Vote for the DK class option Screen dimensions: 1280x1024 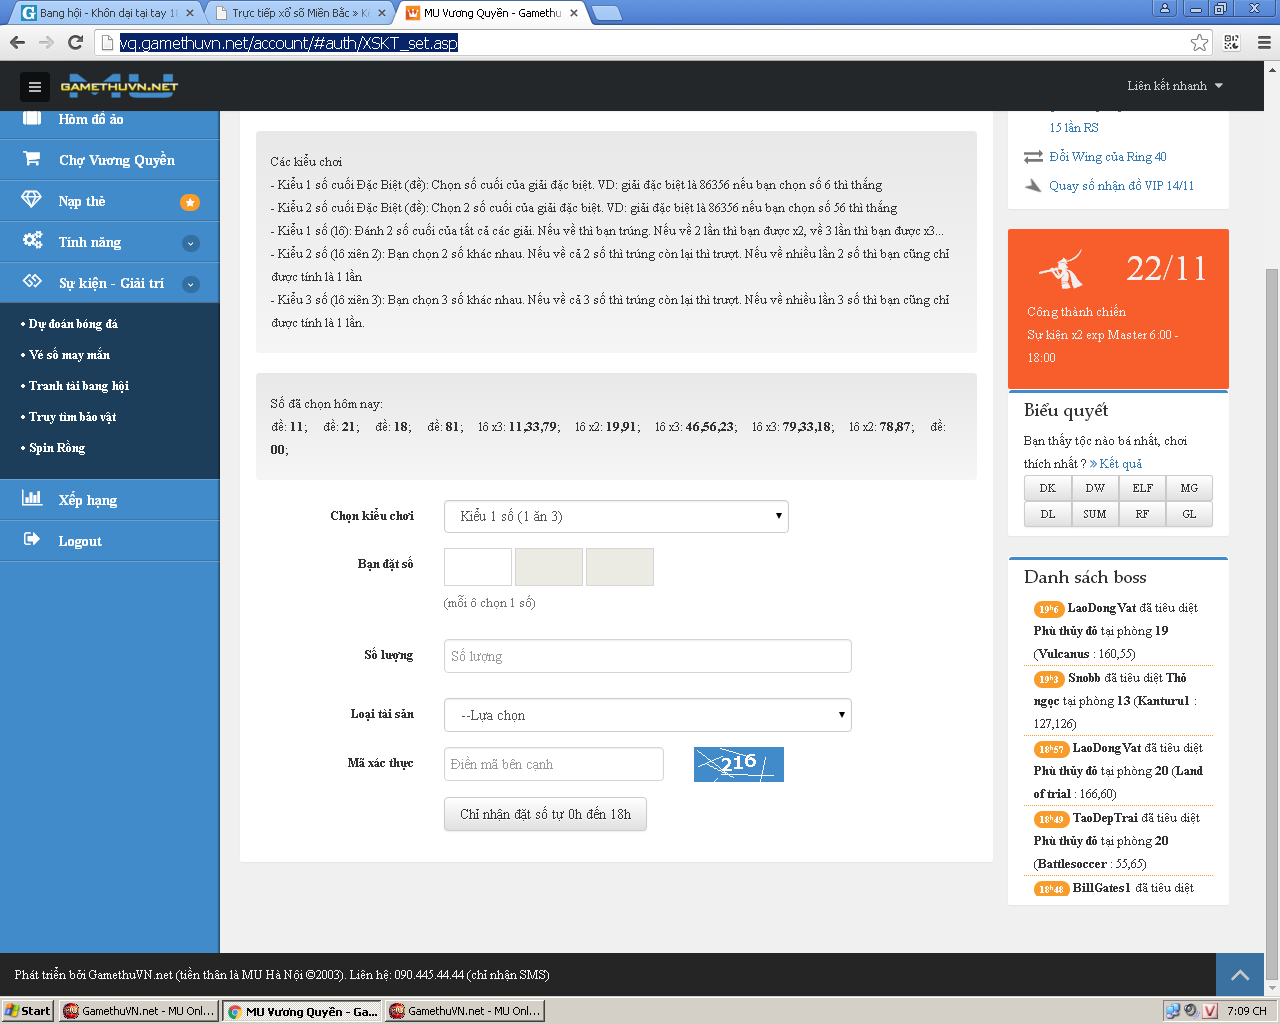[1047, 488]
